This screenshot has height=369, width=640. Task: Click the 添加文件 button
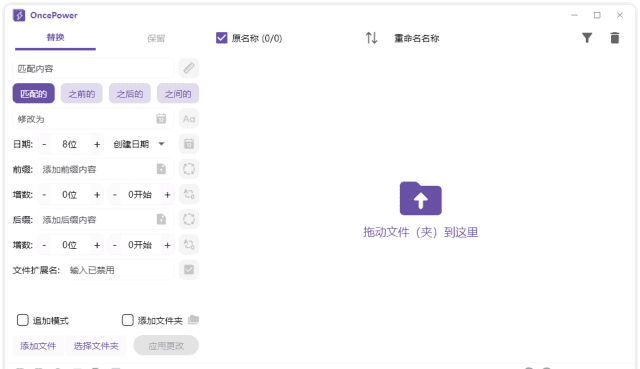pyautogui.click(x=38, y=346)
